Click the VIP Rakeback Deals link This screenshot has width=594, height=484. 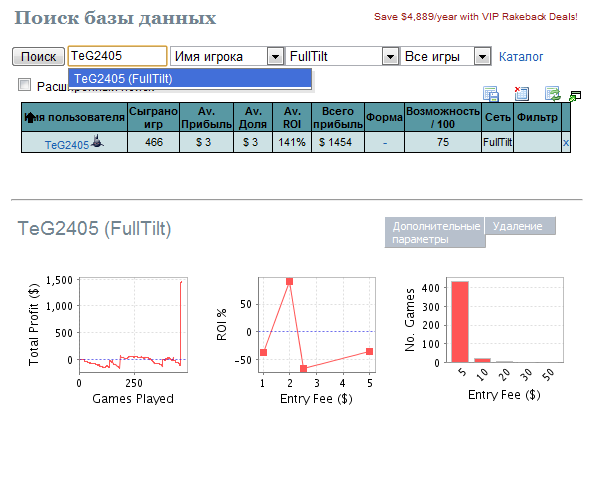click(476, 17)
